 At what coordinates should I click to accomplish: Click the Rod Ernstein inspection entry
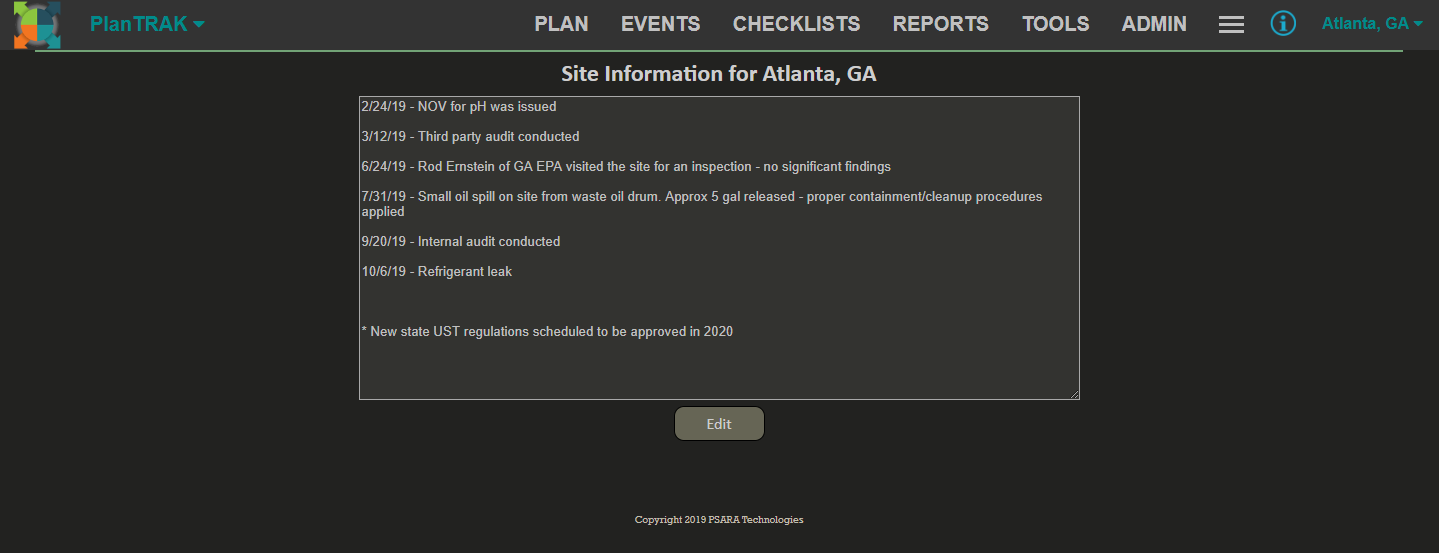(626, 166)
